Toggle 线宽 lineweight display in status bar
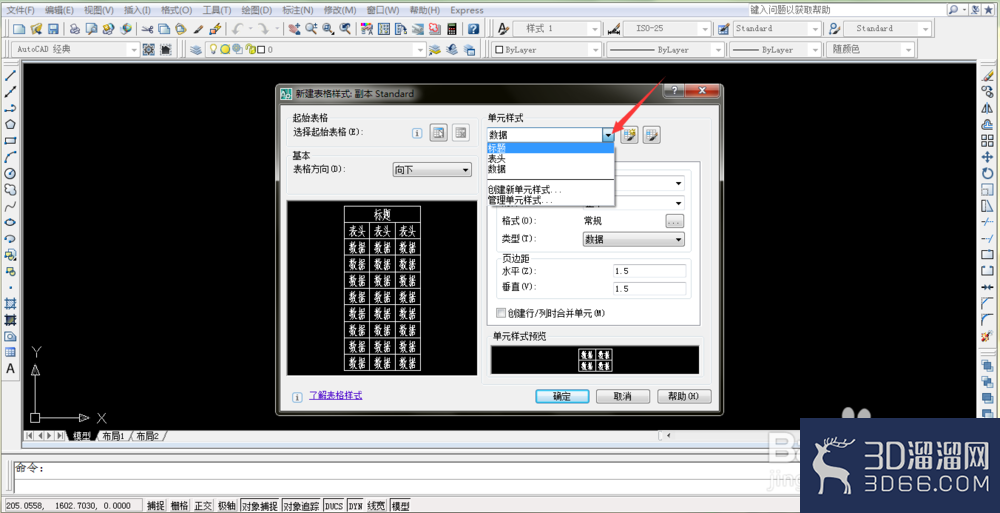1000x513 pixels. (x=376, y=506)
